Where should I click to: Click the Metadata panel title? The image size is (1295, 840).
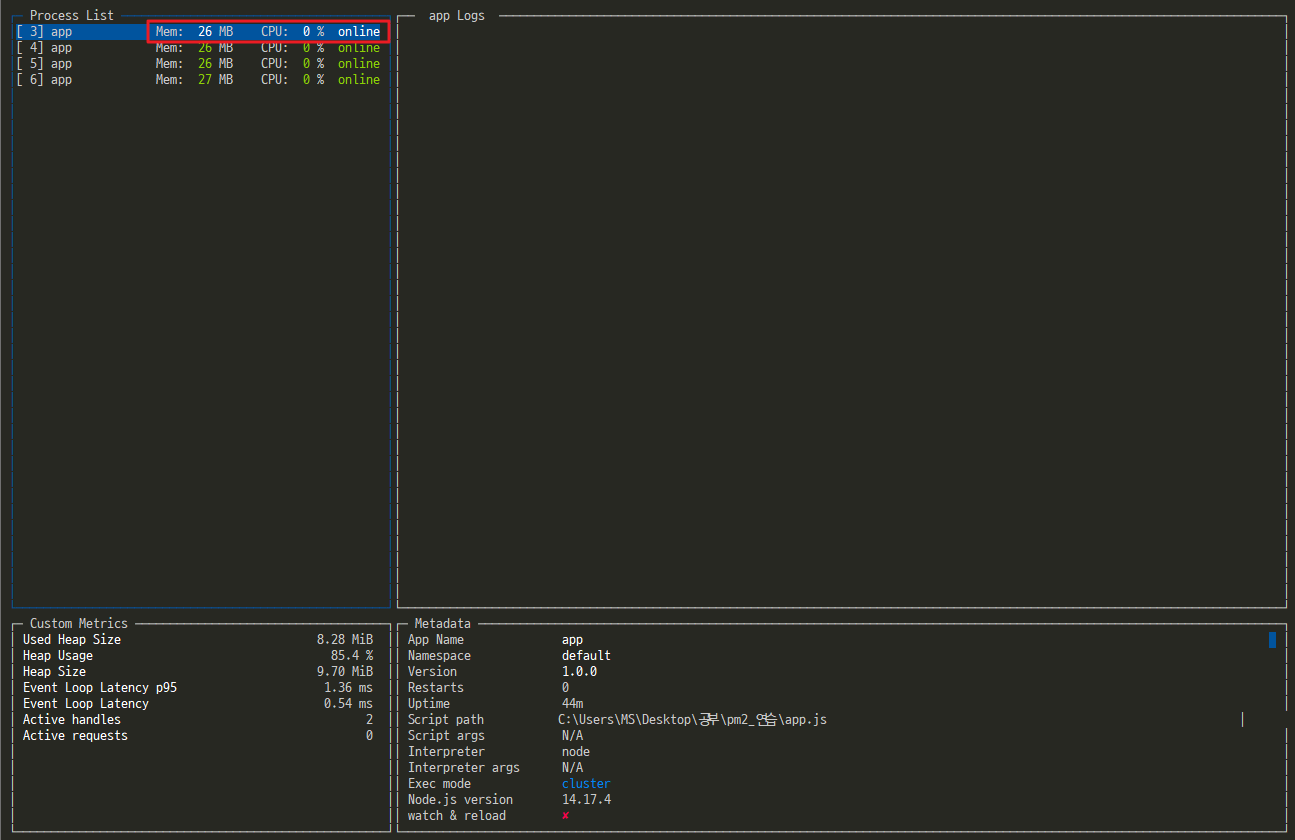click(x=443, y=624)
